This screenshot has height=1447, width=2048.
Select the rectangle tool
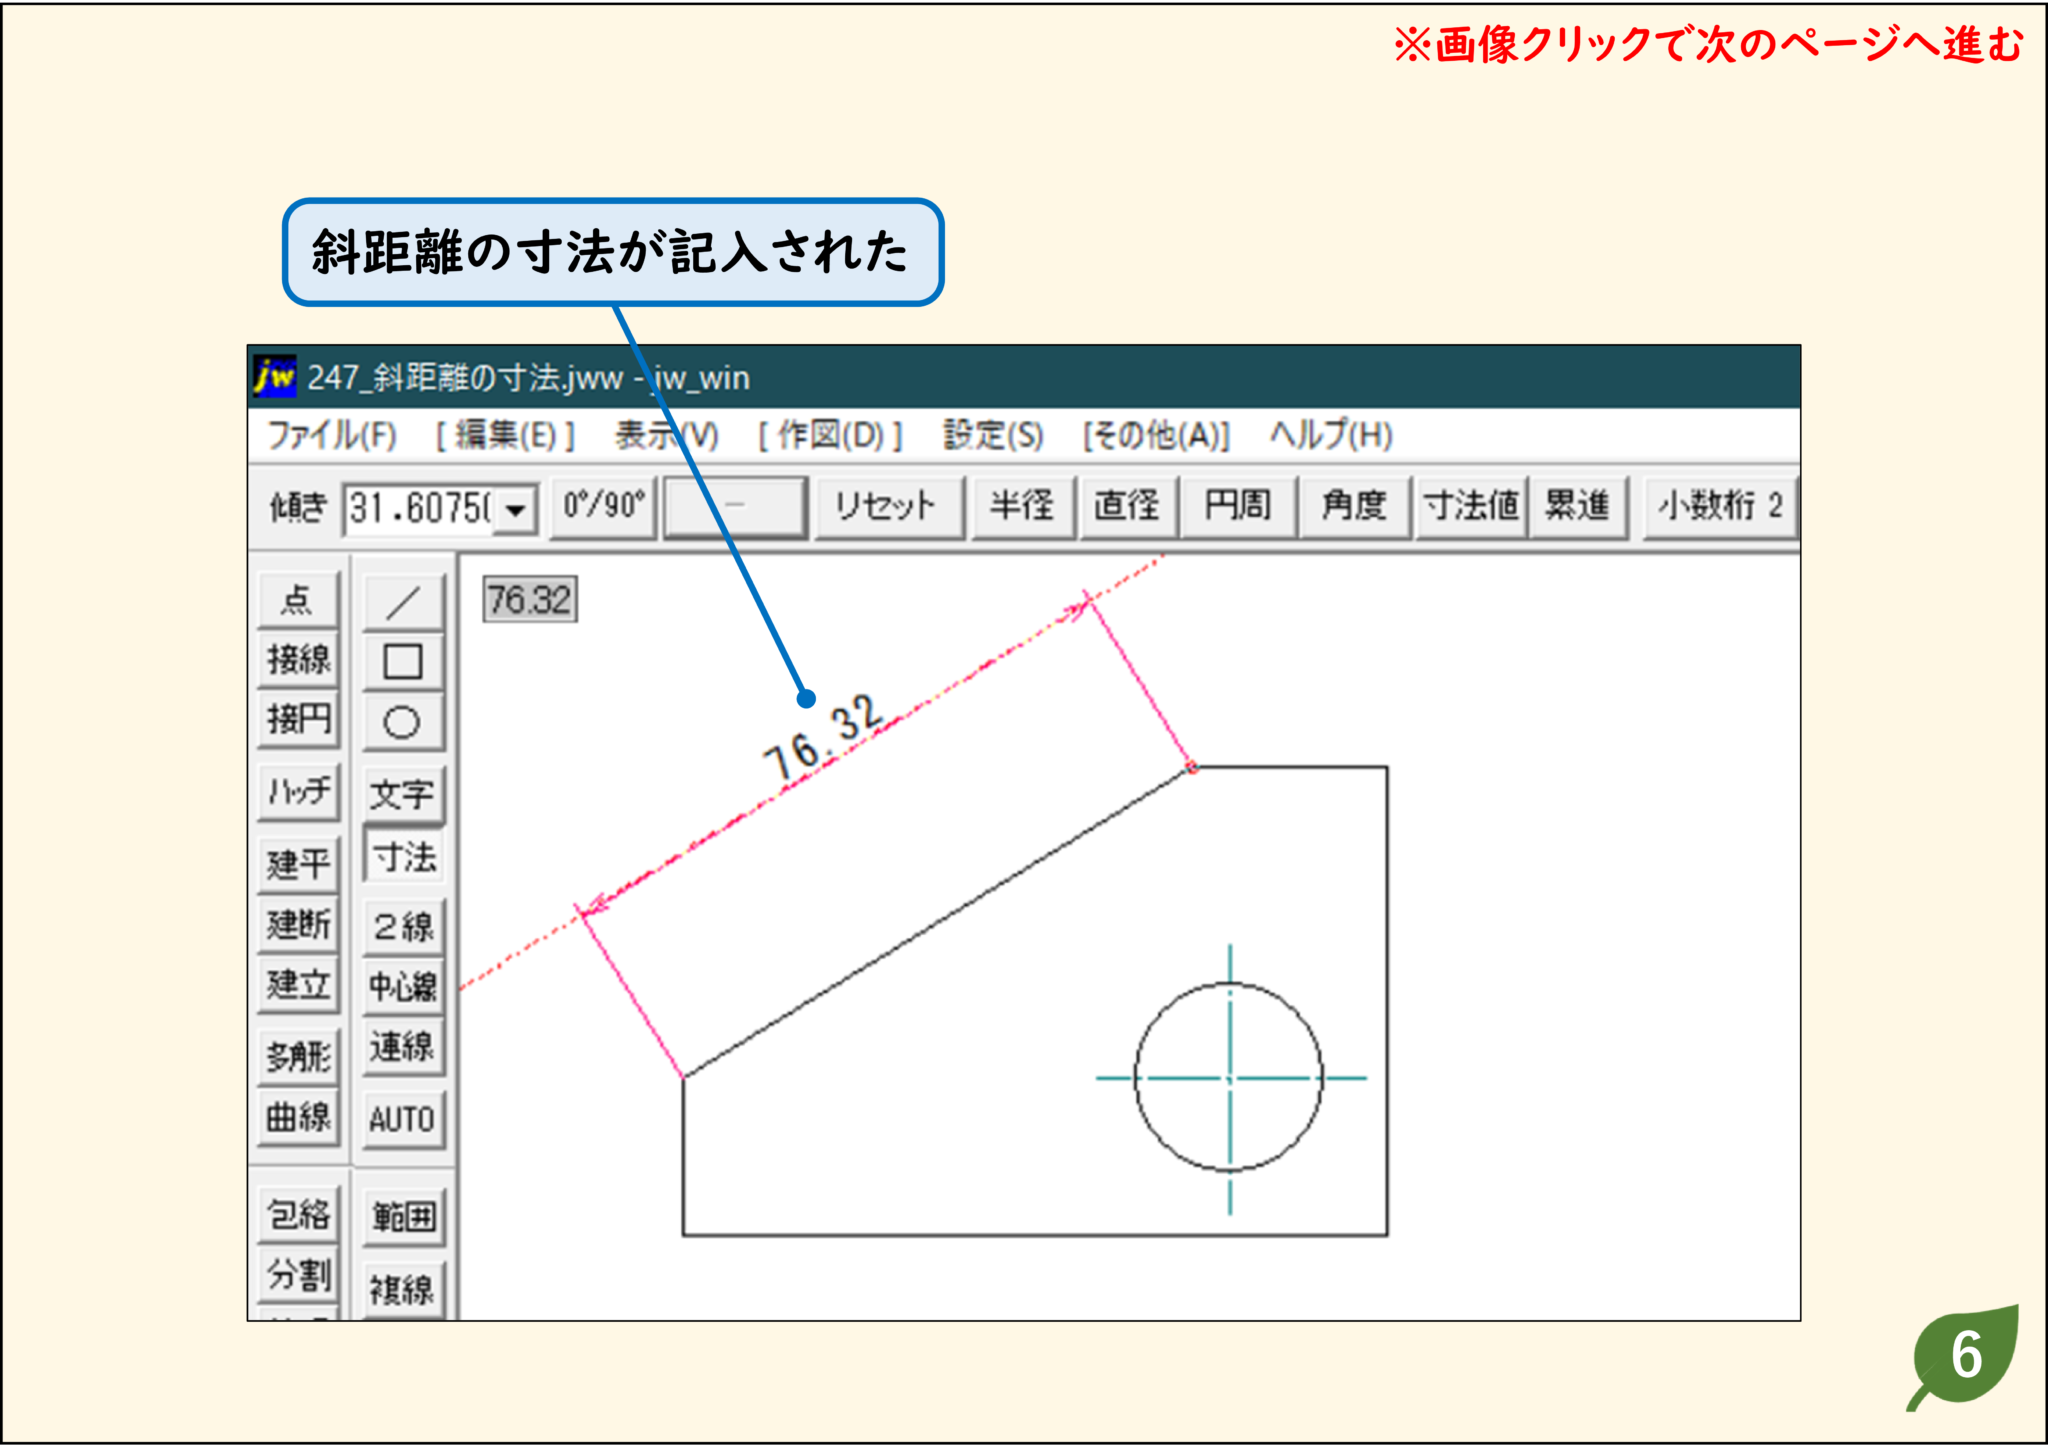tap(403, 661)
